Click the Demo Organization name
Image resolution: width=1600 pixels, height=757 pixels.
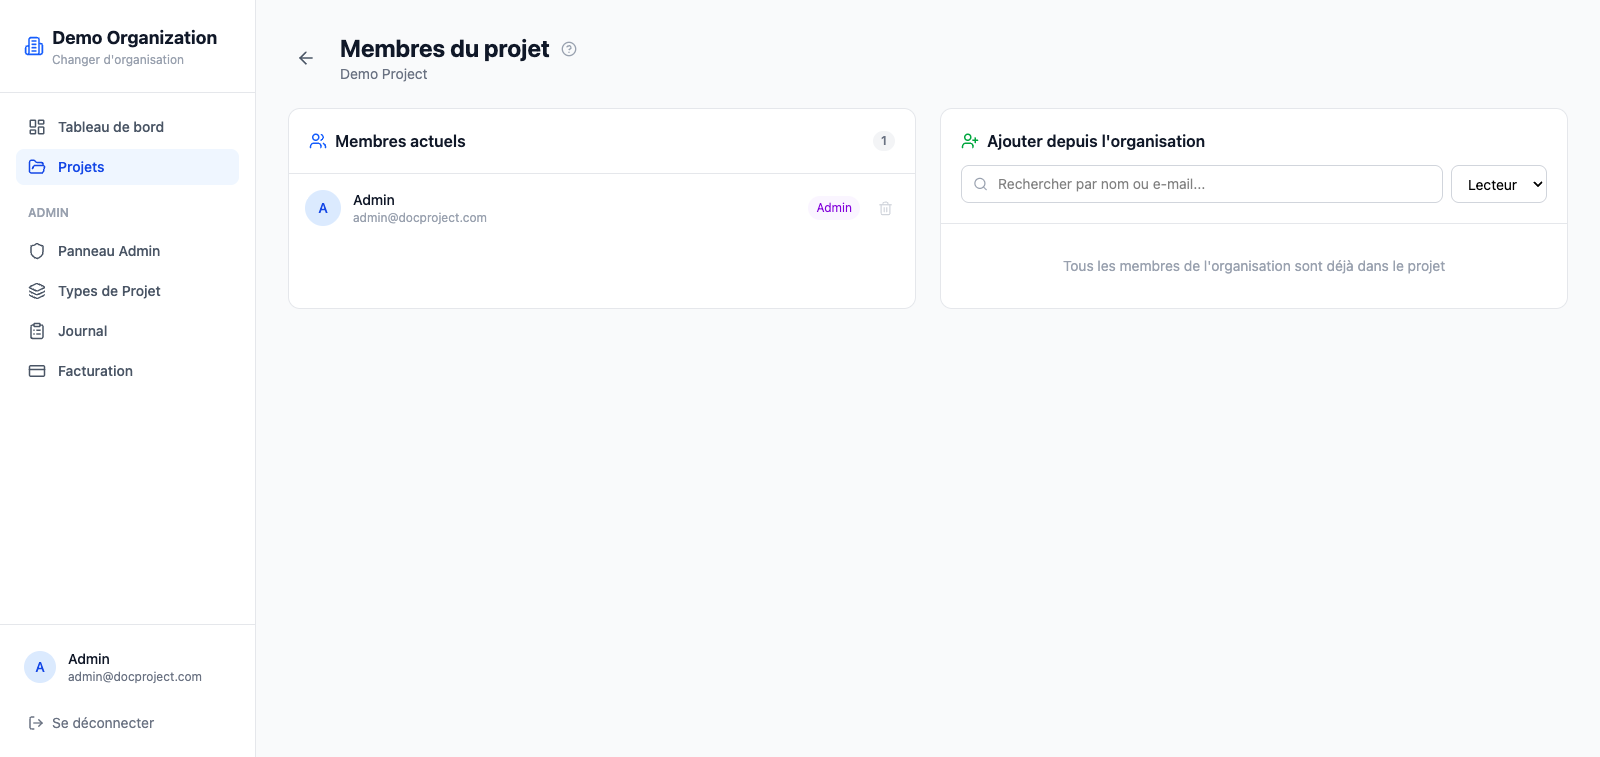coord(134,38)
